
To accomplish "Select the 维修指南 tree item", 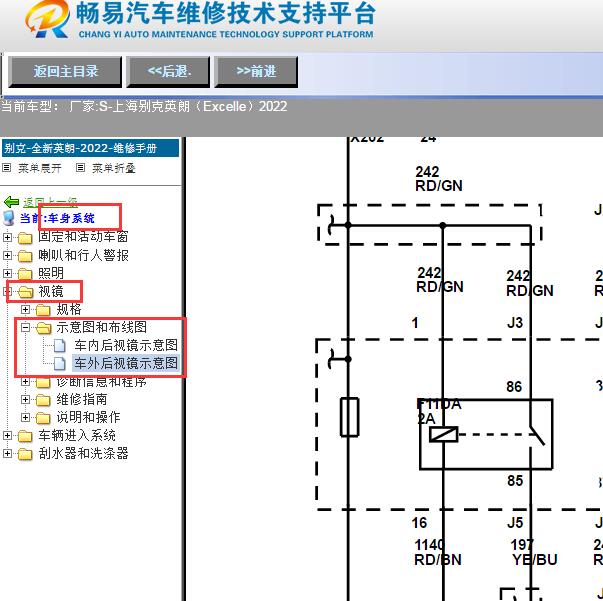I will point(82,400).
